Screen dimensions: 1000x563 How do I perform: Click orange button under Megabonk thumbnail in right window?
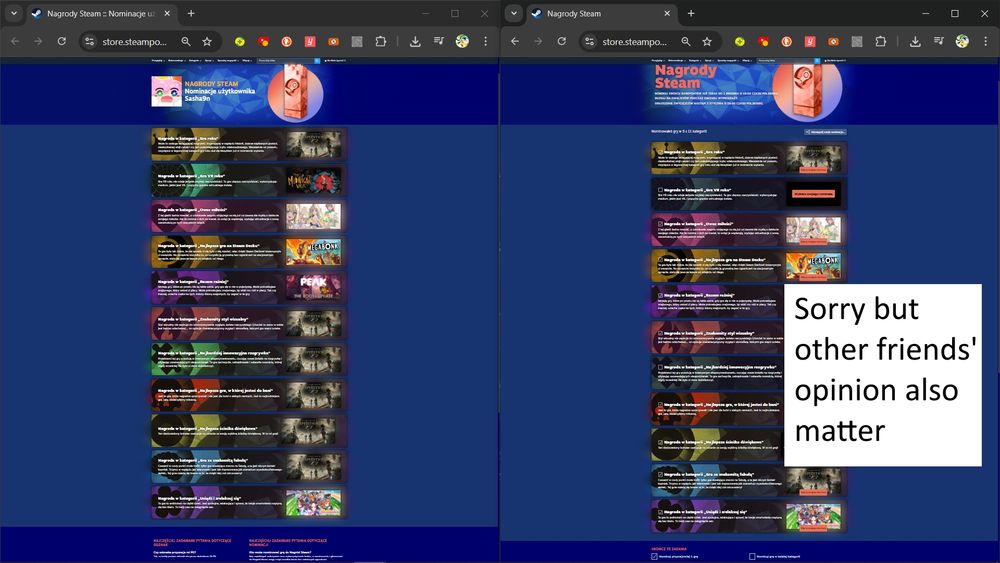[813, 277]
